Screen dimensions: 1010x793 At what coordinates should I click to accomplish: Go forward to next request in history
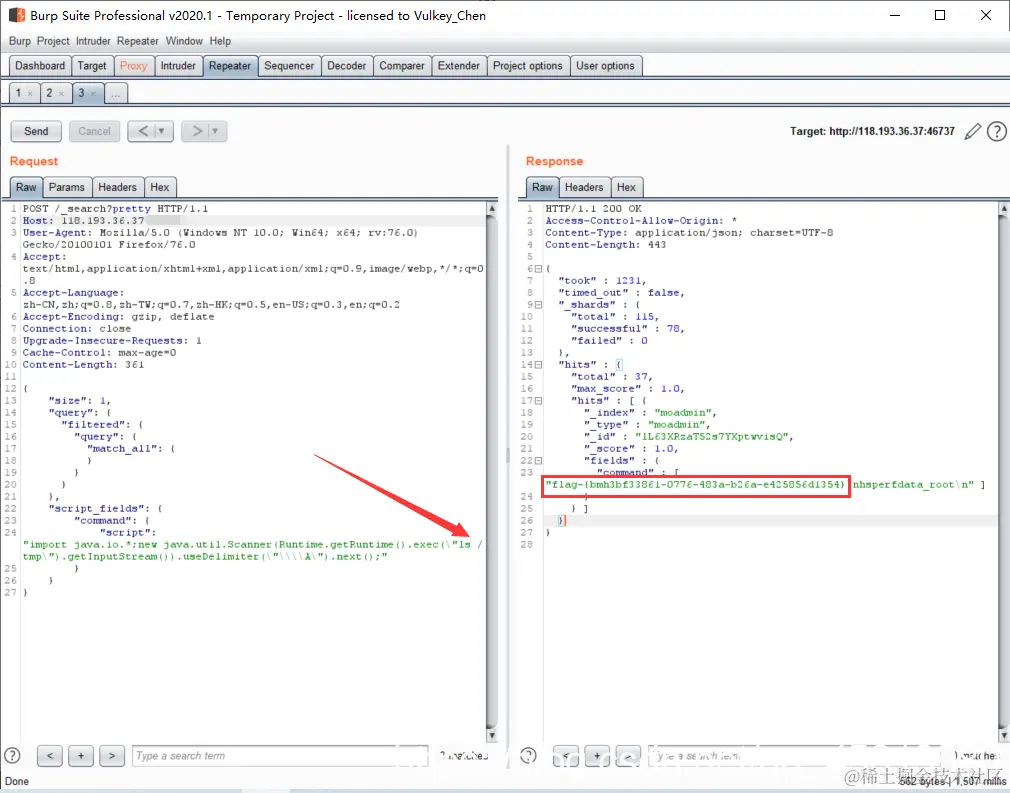click(196, 131)
